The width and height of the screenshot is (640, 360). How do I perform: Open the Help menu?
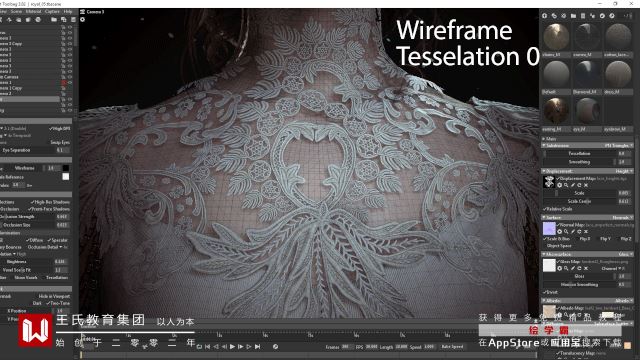point(68,11)
